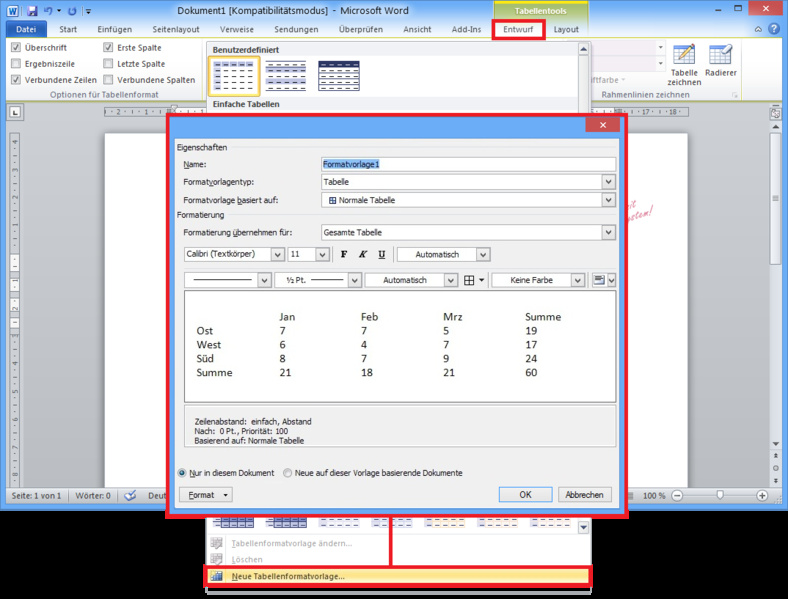Click the Save icon in quick access toolbar
This screenshot has height=599, width=788.
(x=32, y=10)
